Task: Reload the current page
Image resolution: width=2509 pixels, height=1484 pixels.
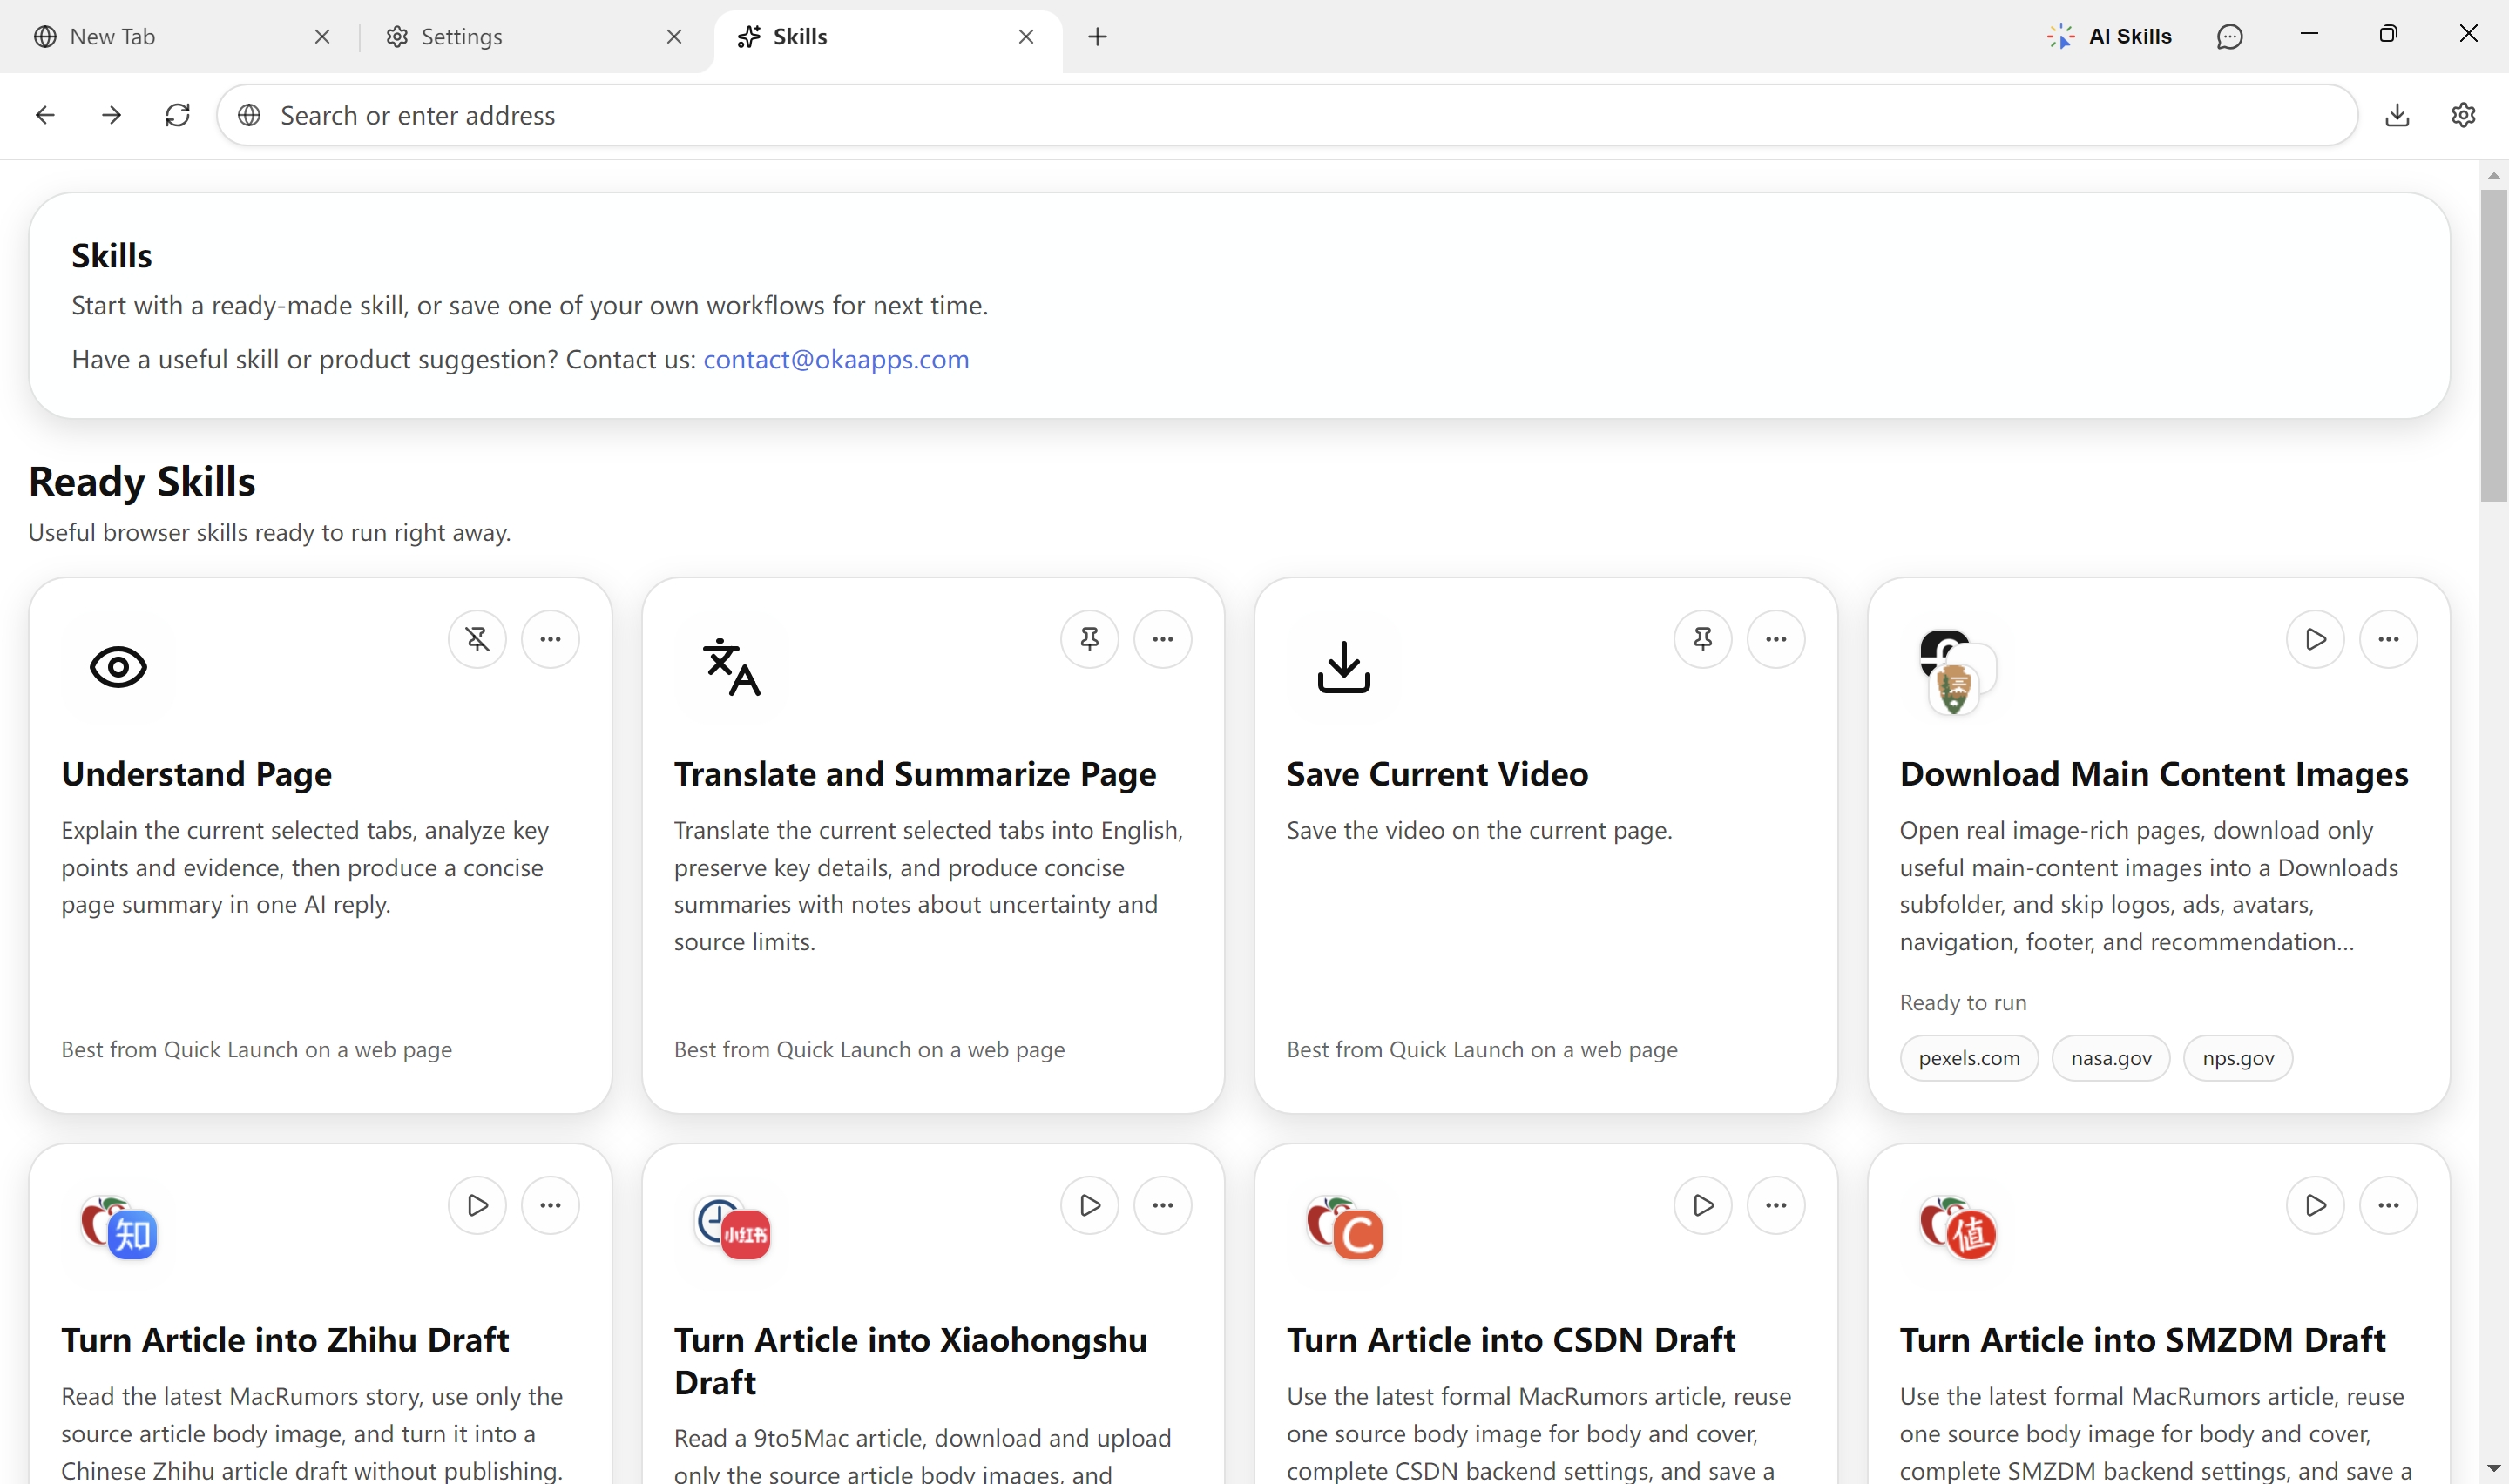Action: (x=177, y=115)
